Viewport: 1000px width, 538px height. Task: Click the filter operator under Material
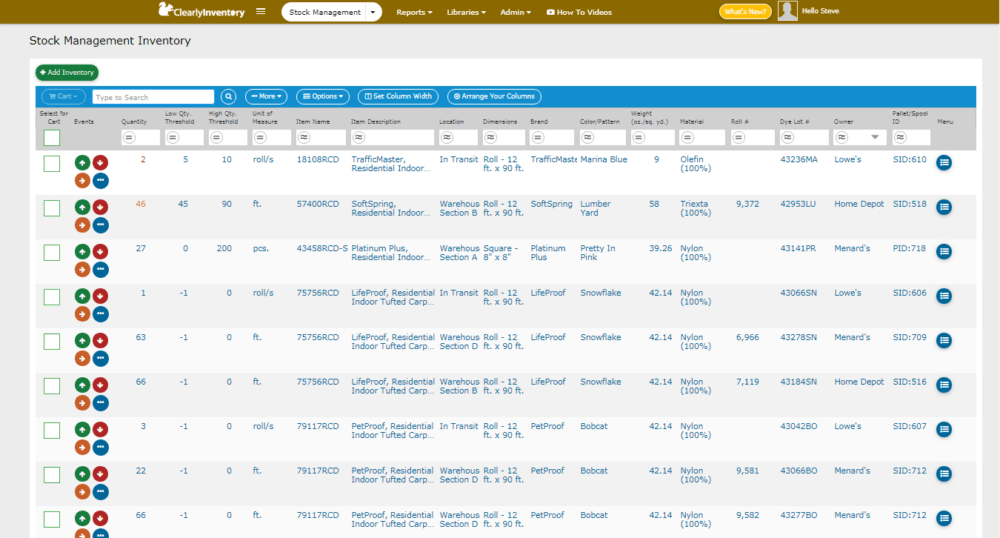pyautogui.click(x=687, y=138)
